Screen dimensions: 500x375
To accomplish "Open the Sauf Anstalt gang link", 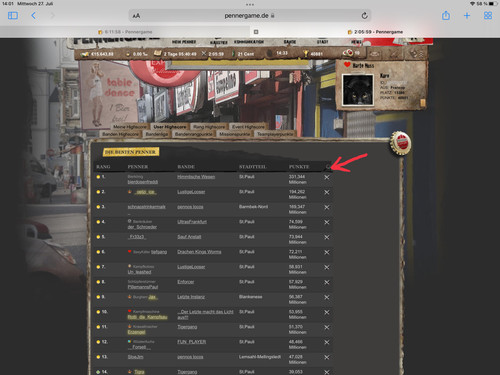I will click(x=189, y=237).
